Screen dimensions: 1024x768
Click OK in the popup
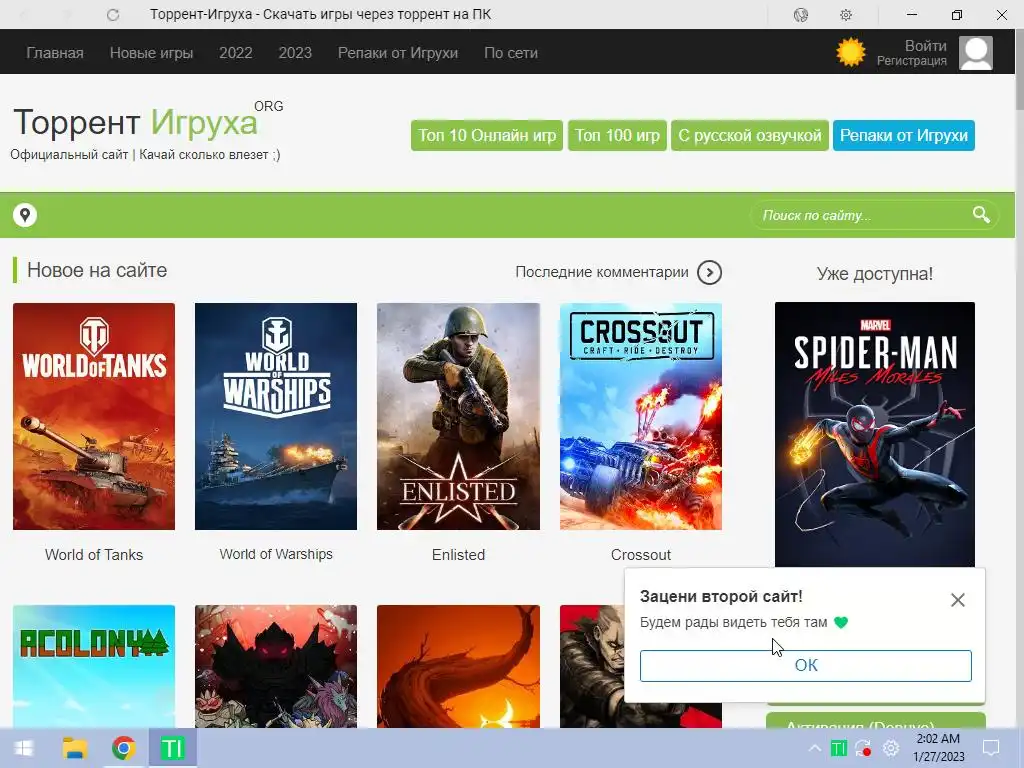click(805, 665)
